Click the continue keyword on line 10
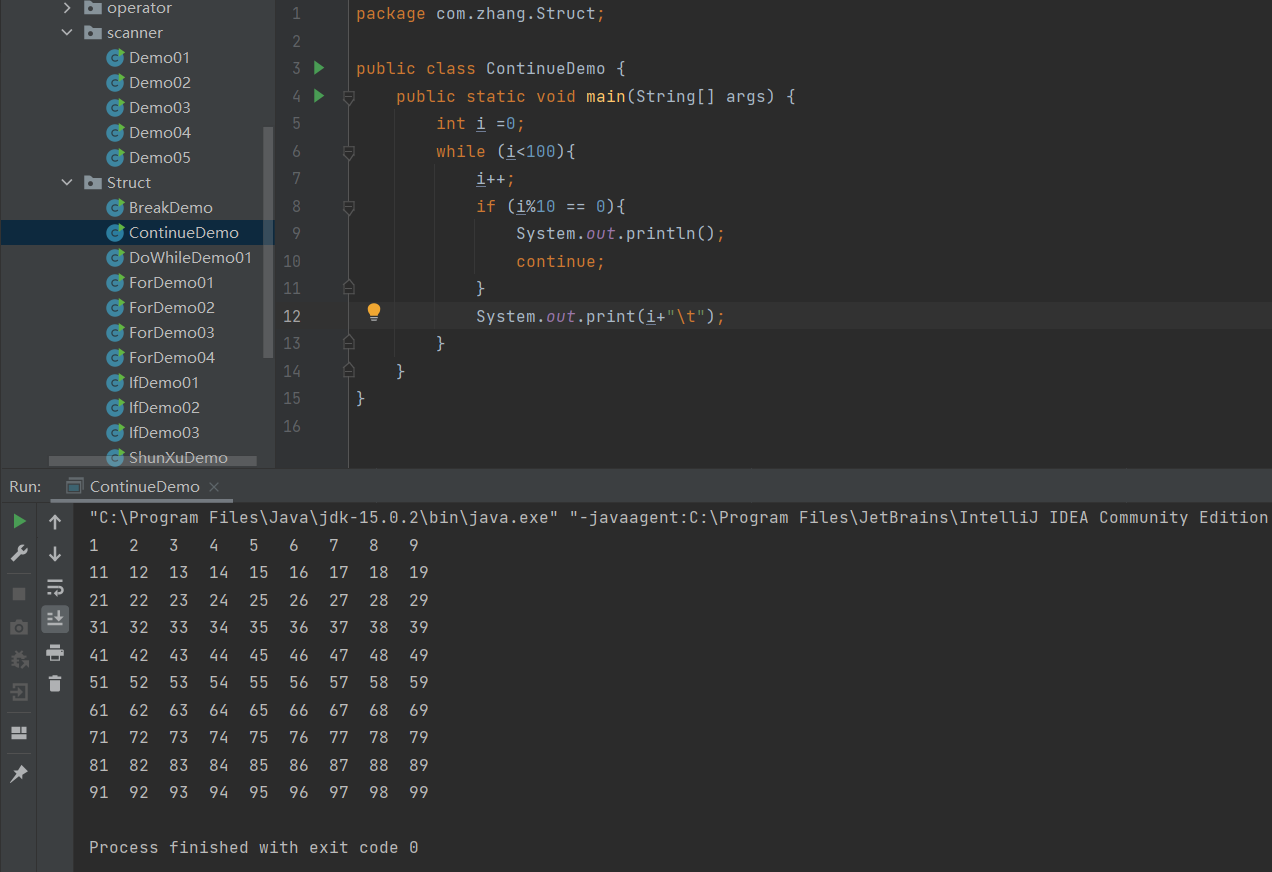 (x=557, y=262)
